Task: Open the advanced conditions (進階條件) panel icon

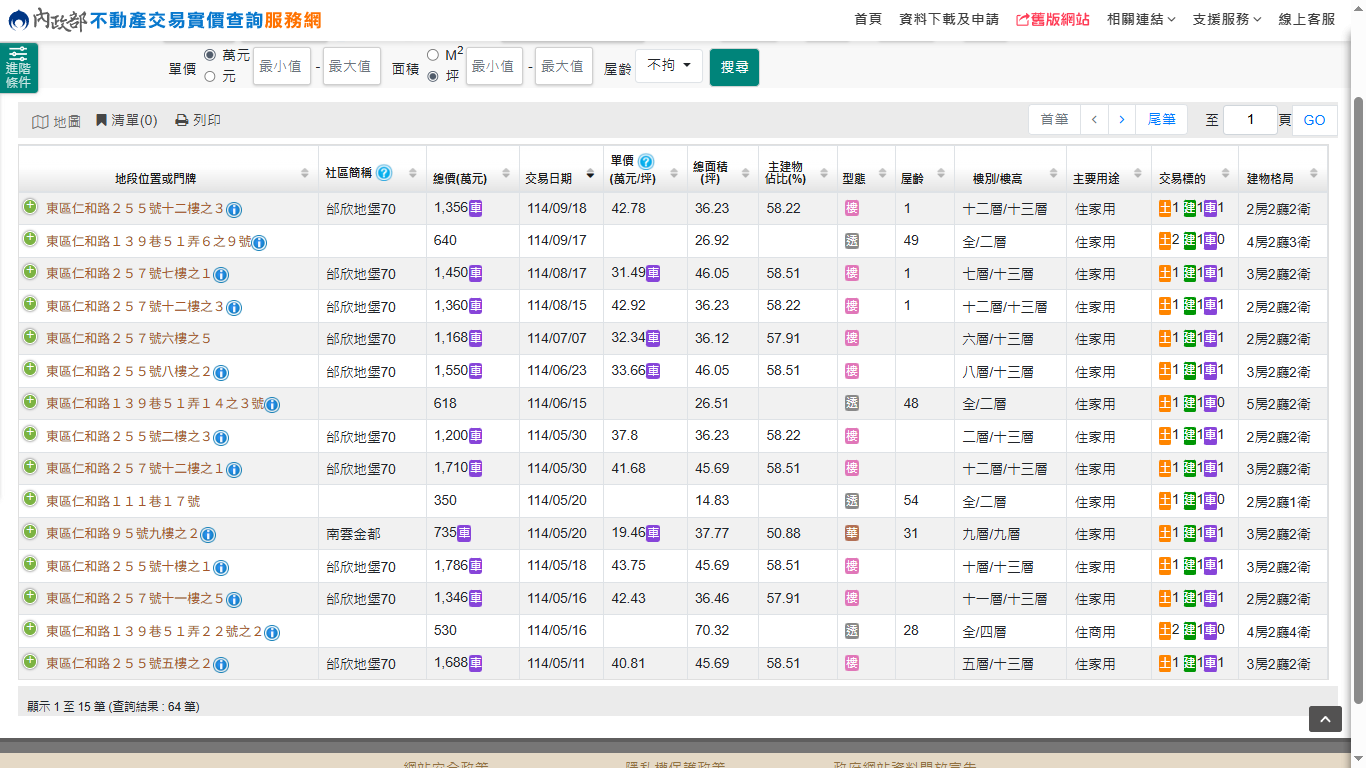Action: (19, 68)
